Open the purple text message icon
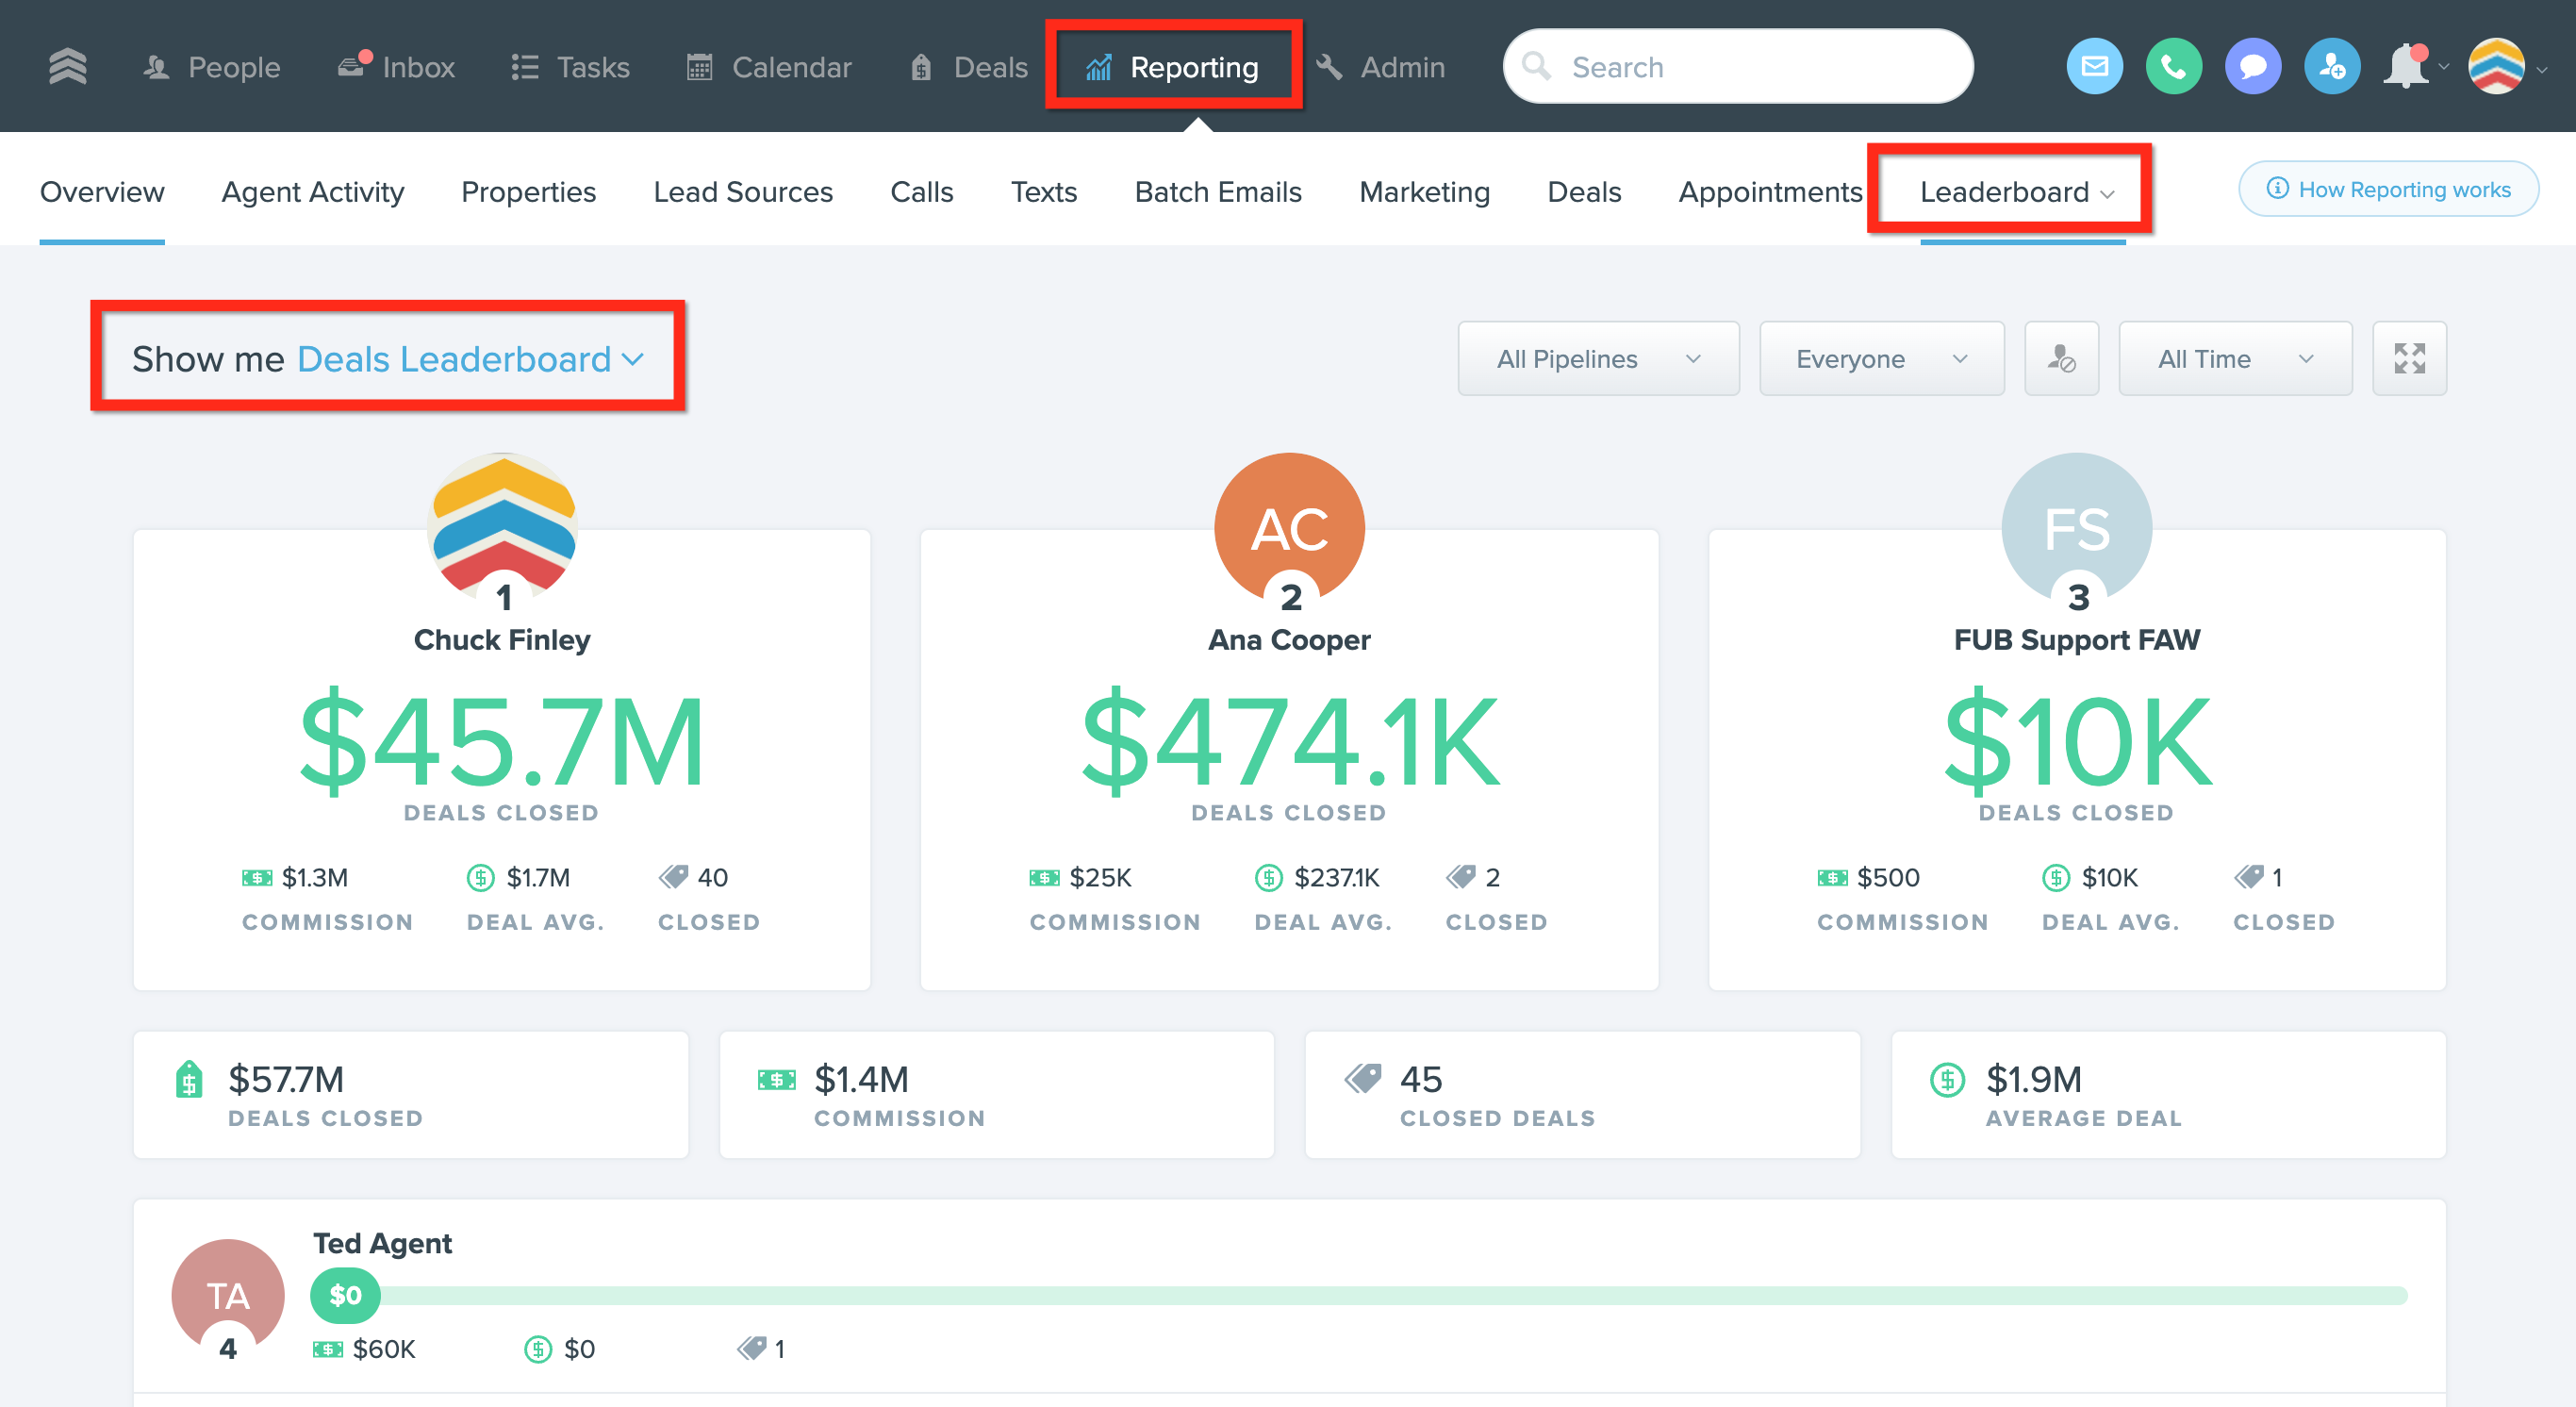Image resolution: width=2576 pixels, height=1407 pixels. click(x=2252, y=67)
